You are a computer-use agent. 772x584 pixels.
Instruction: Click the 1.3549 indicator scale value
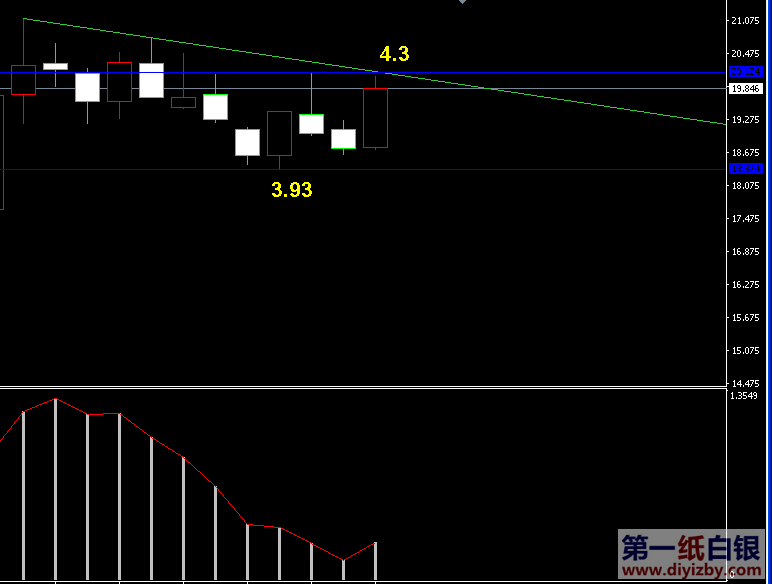pyautogui.click(x=745, y=396)
